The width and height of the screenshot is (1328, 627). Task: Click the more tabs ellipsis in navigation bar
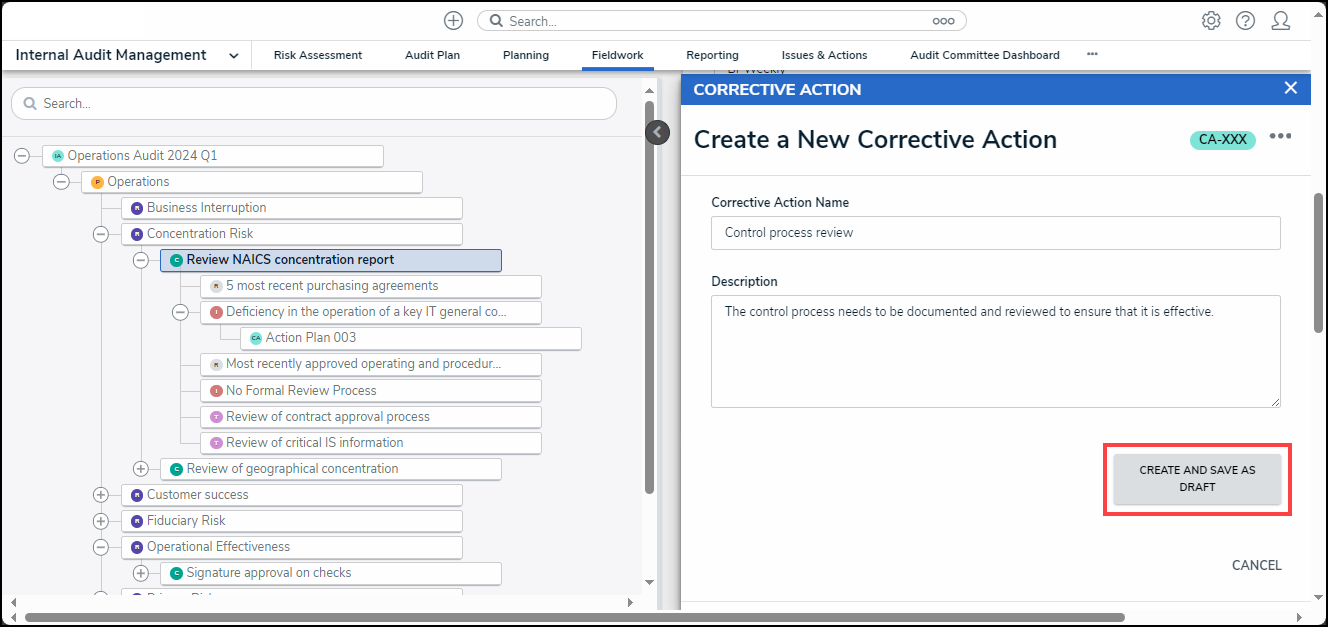click(1092, 55)
